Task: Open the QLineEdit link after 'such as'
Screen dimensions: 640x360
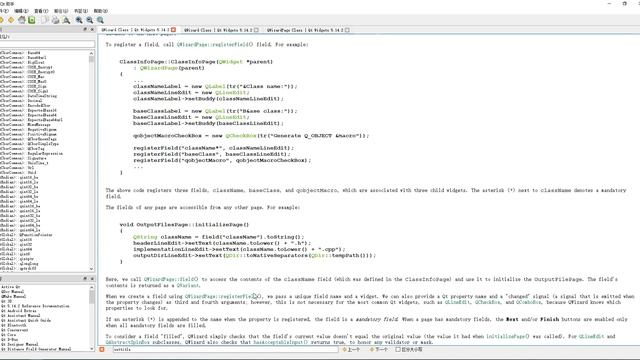Action: coord(457,302)
